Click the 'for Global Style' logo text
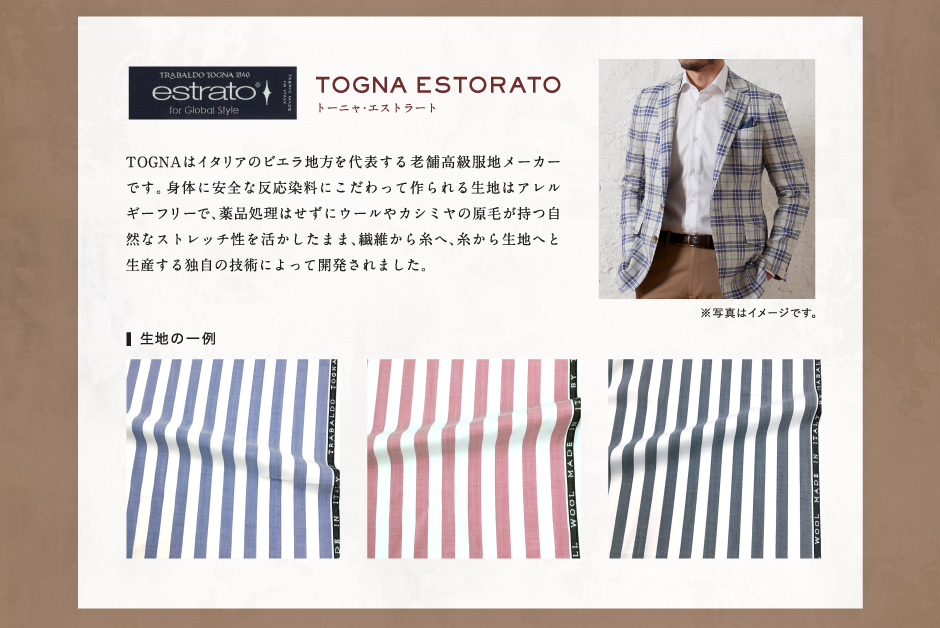Image resolution: width=940 pixels, height=628 pixels. [204, 110]
